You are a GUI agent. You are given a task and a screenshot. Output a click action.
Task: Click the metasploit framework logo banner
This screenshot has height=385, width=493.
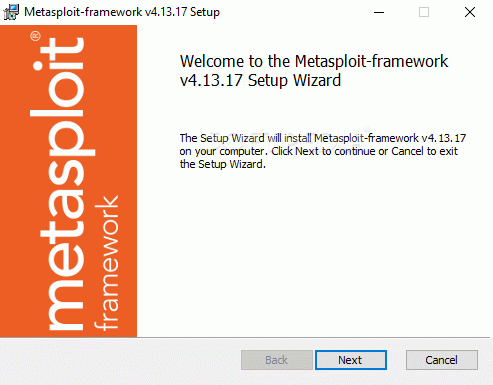(x=68, y=181)
